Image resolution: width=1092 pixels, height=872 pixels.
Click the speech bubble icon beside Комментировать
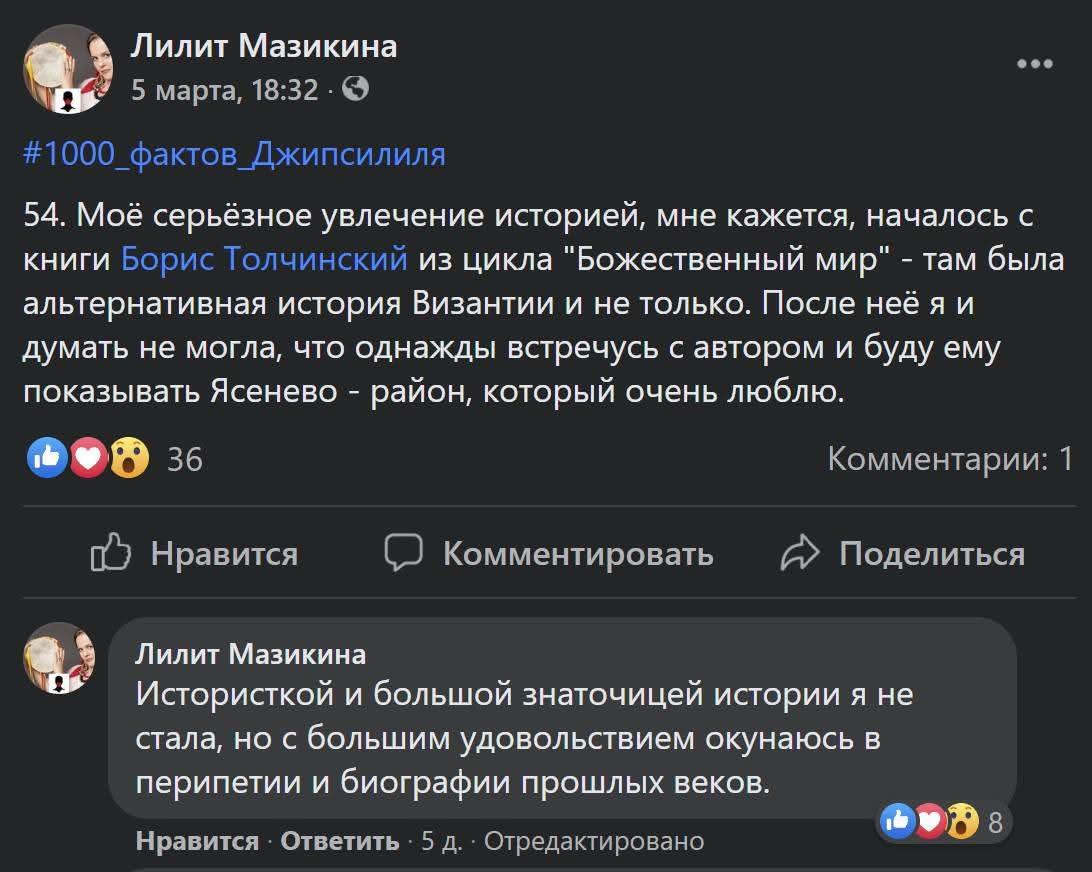tap(404, 552)
